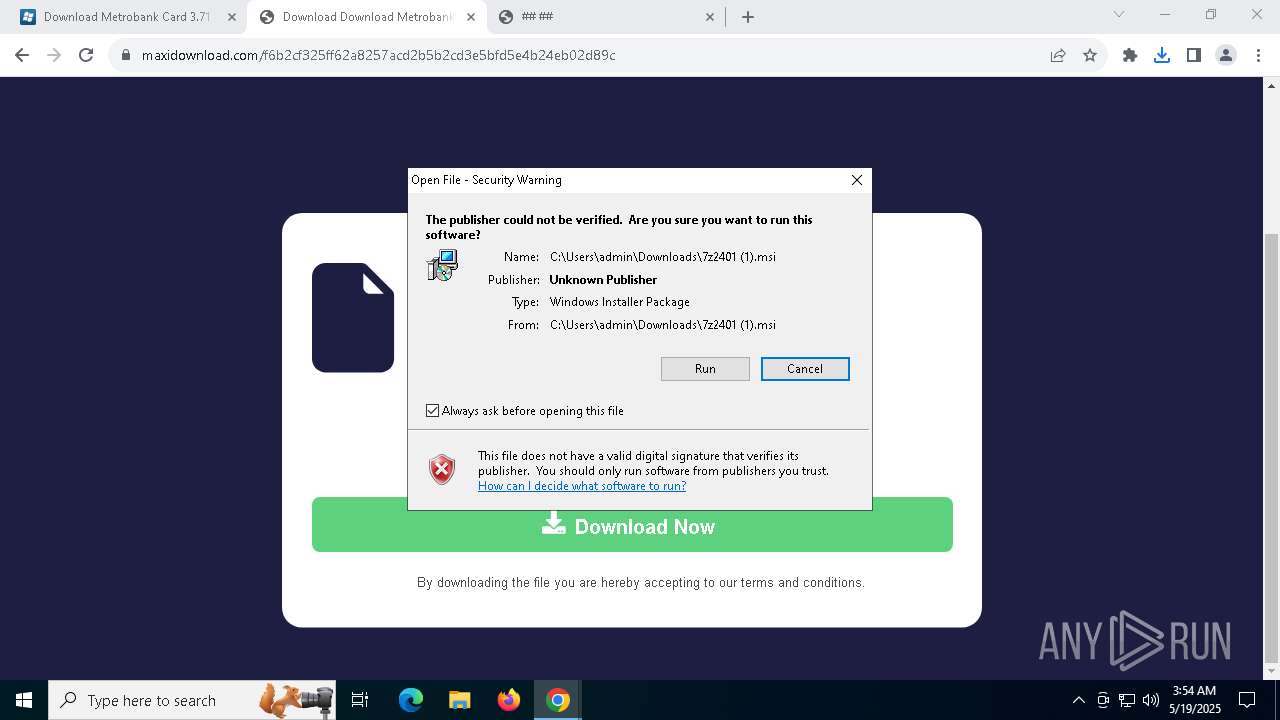Open the Chrome profile avatar

coord(1226,55)
